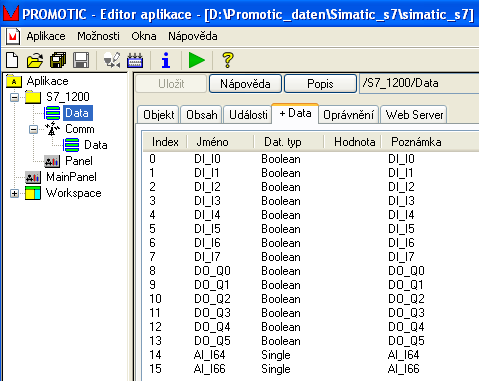The height and width of the screenshot is (381, 479).
Task: Open the Aplikace menu
Action: tap(46, 36)
